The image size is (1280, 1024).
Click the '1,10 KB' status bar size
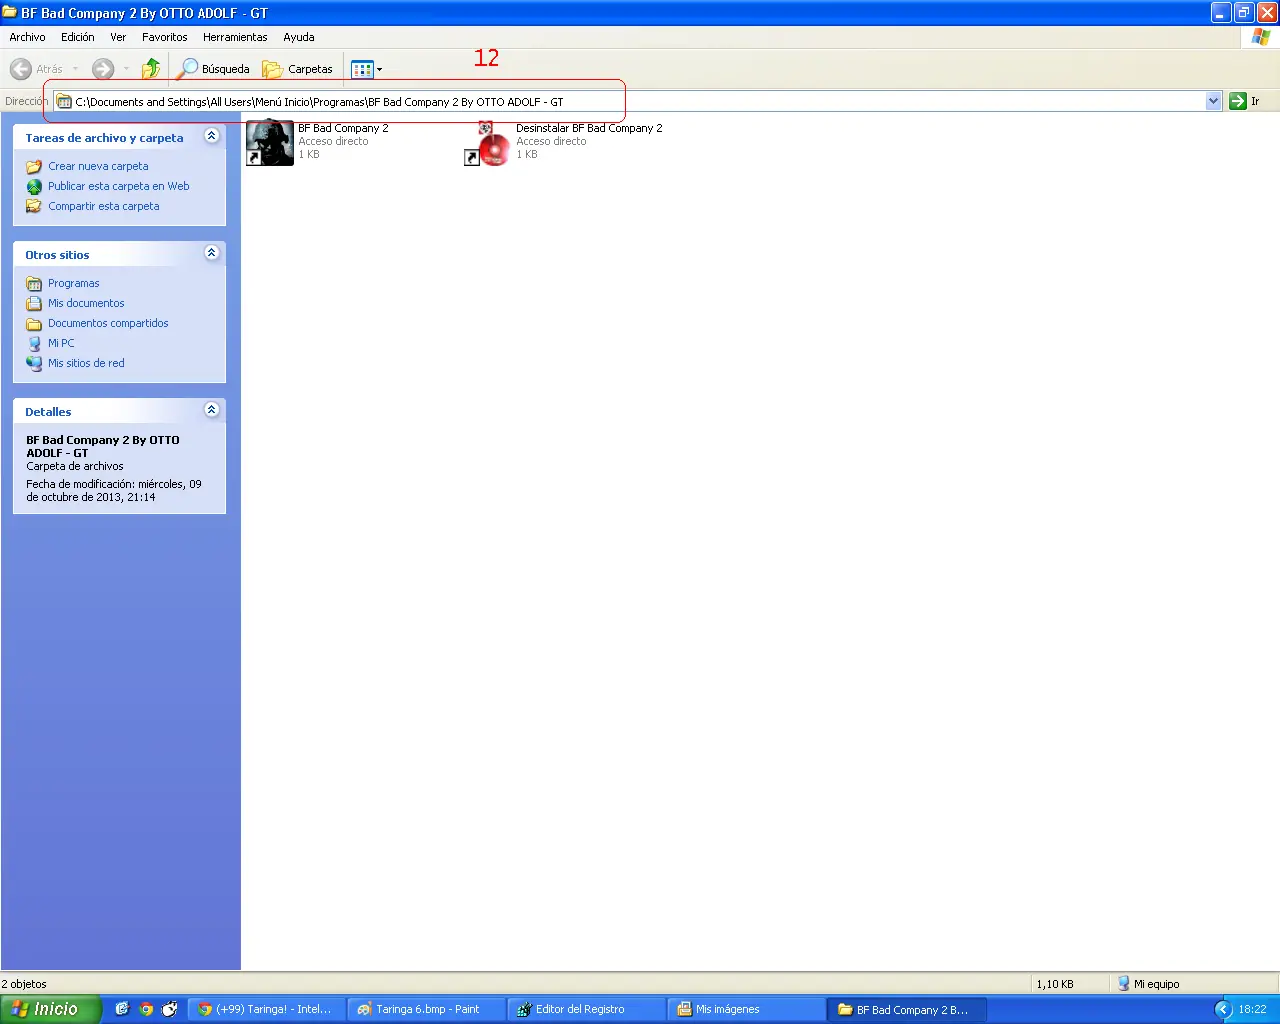coord(1055,984)
